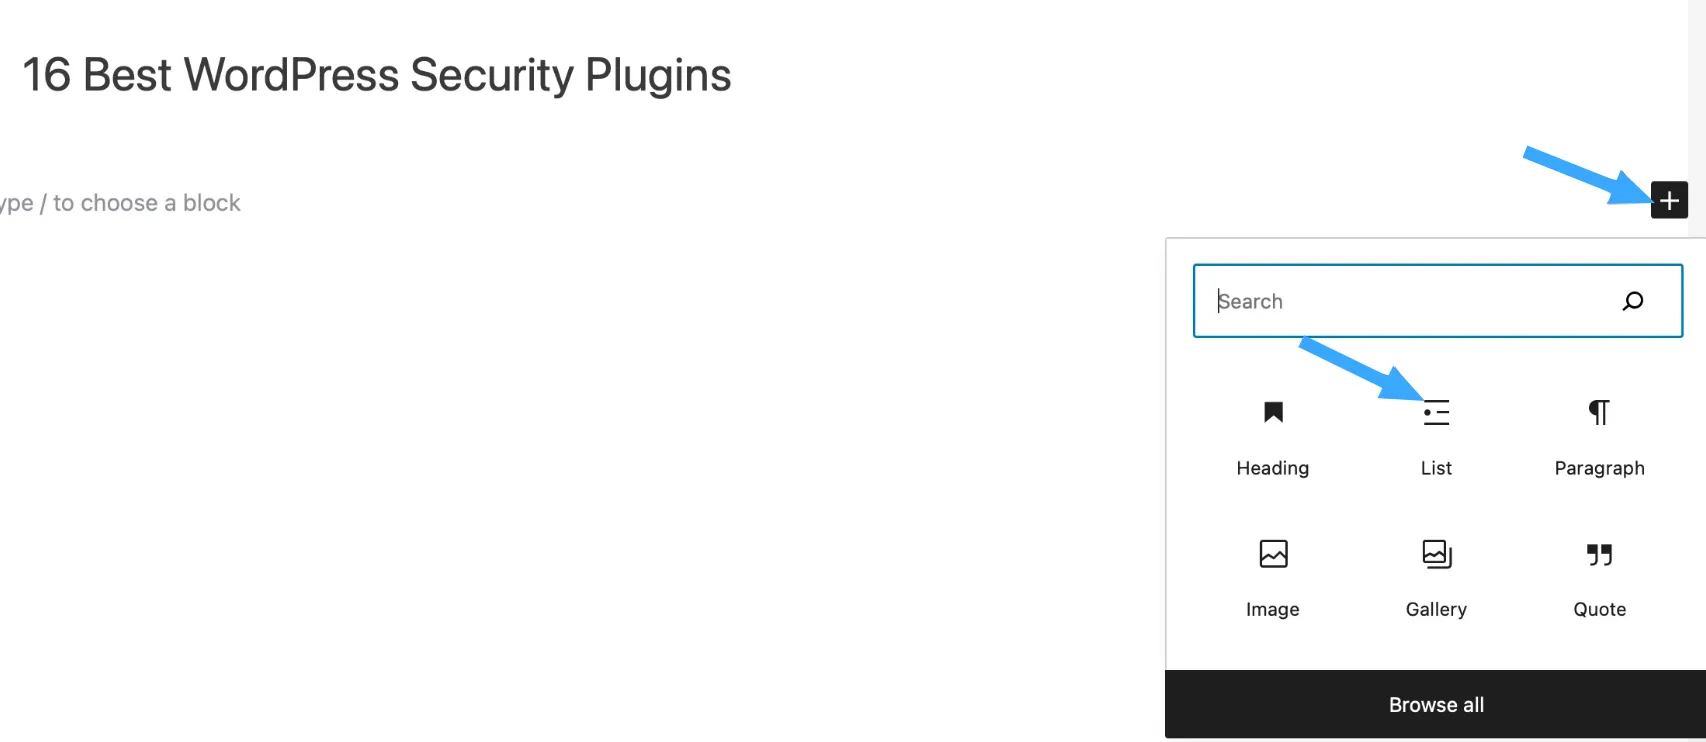Click the "Gallery" text label
The width and height of the screenshot is (1706, 742).
pyautogui.click(x=1436, y=609)
